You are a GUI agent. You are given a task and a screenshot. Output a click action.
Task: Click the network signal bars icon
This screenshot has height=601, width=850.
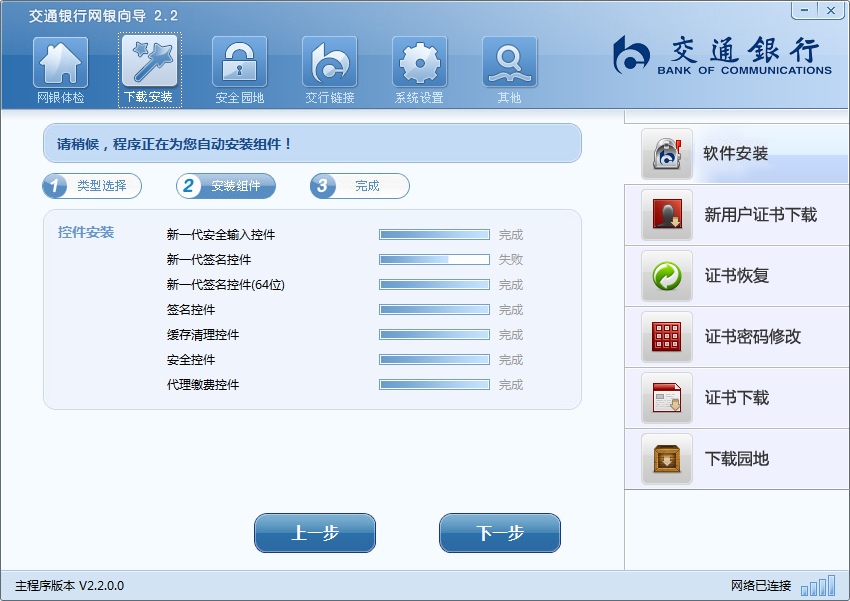point(819,586)
